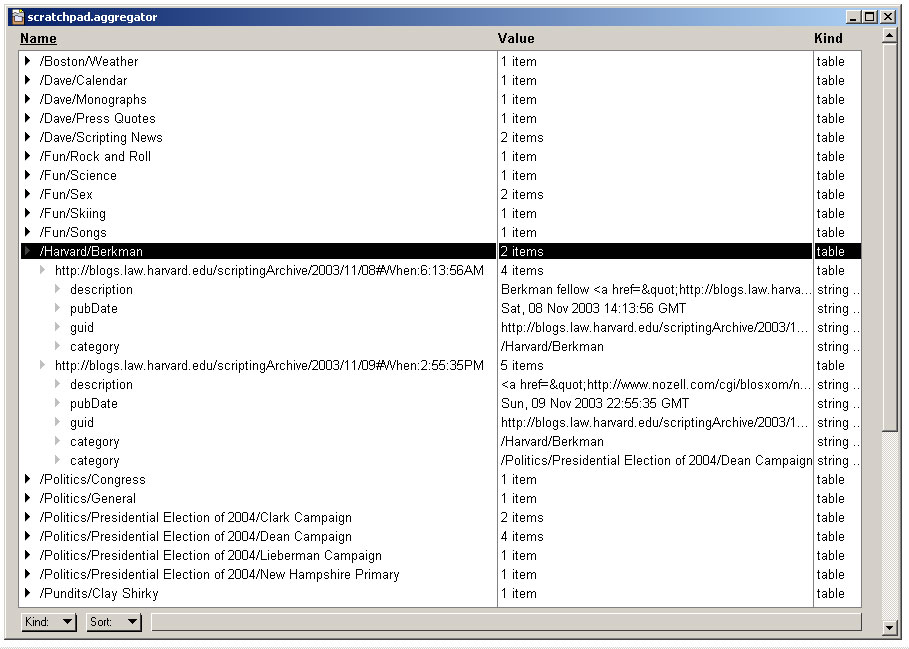Click the status text field at bottom
This screenshot has width=909, height=649.
(x=505, y=622)
